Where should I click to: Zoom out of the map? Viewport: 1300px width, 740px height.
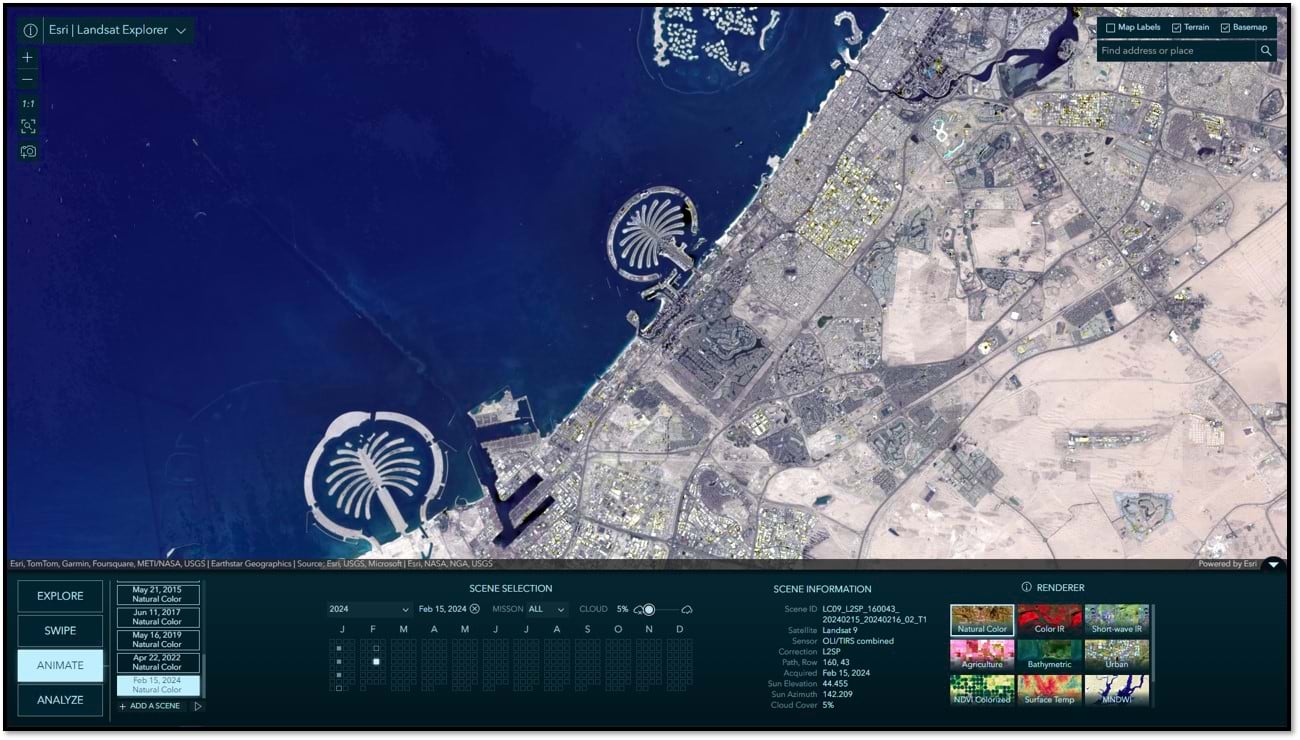[x=28, y=80]
